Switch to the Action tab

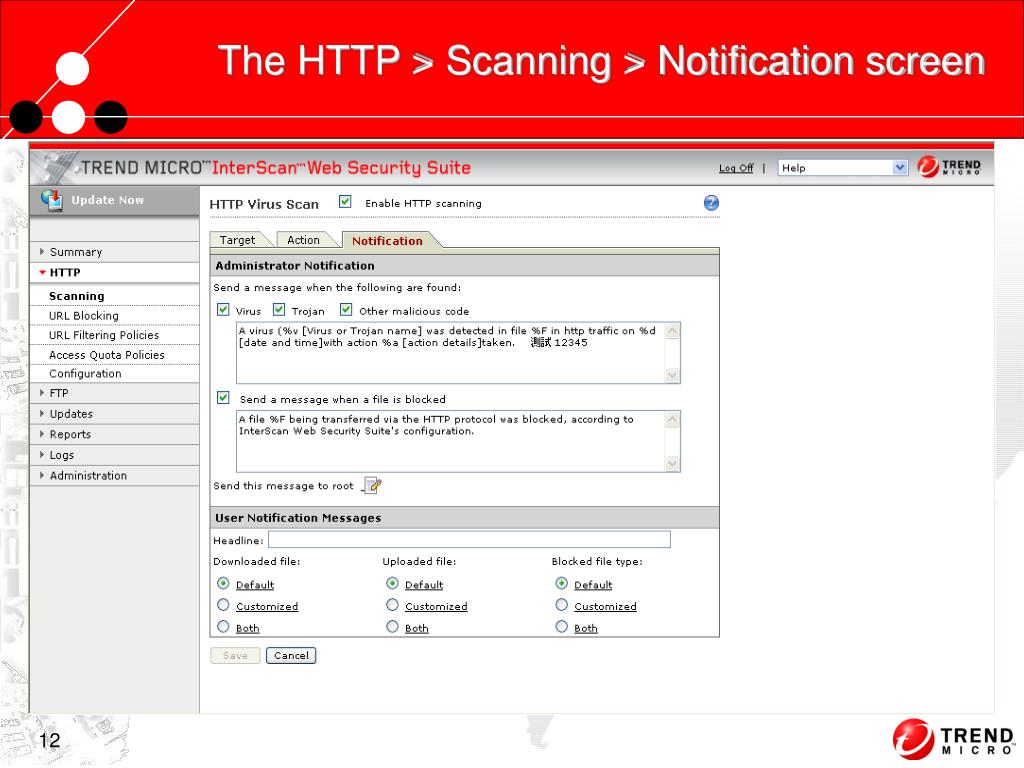click(304, 240)
